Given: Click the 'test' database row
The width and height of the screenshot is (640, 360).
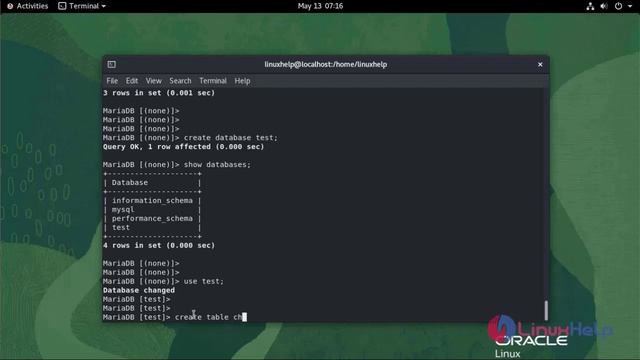Looking at the screenshot, I should click(152, 227).
